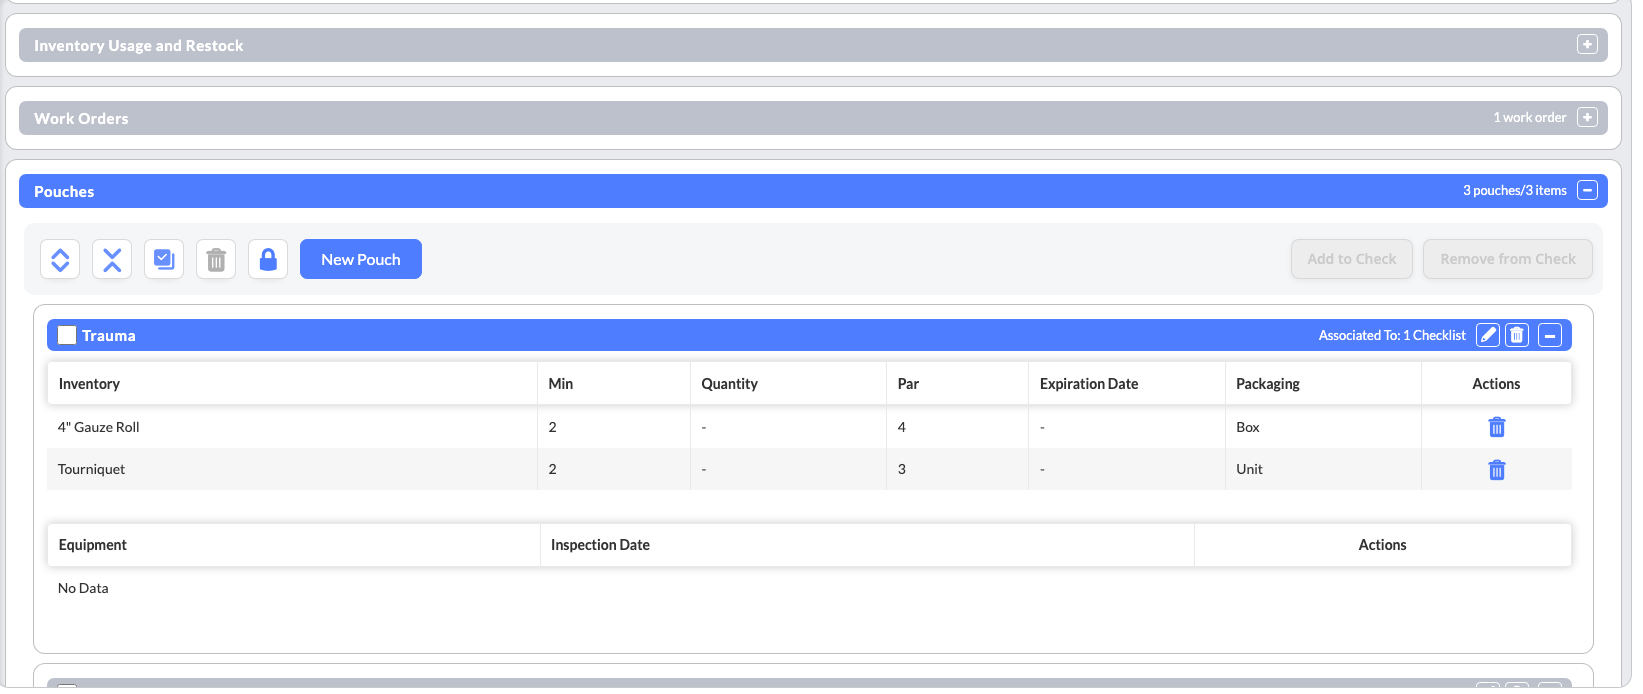
Task: Select the Tourniquet inventory name
Action: point(91,469)
